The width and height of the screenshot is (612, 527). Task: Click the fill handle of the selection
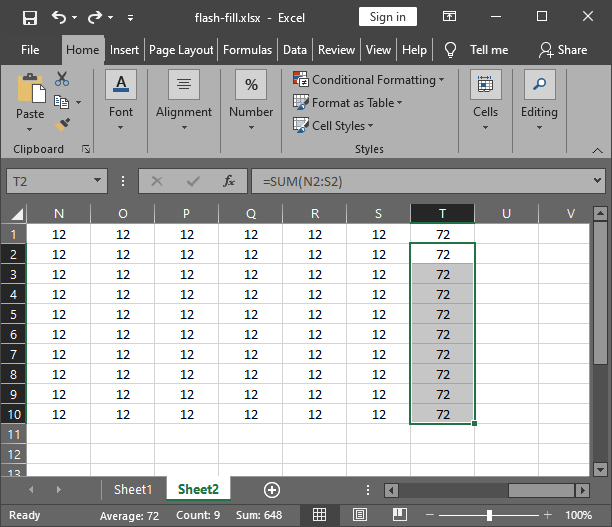point(474,424)
